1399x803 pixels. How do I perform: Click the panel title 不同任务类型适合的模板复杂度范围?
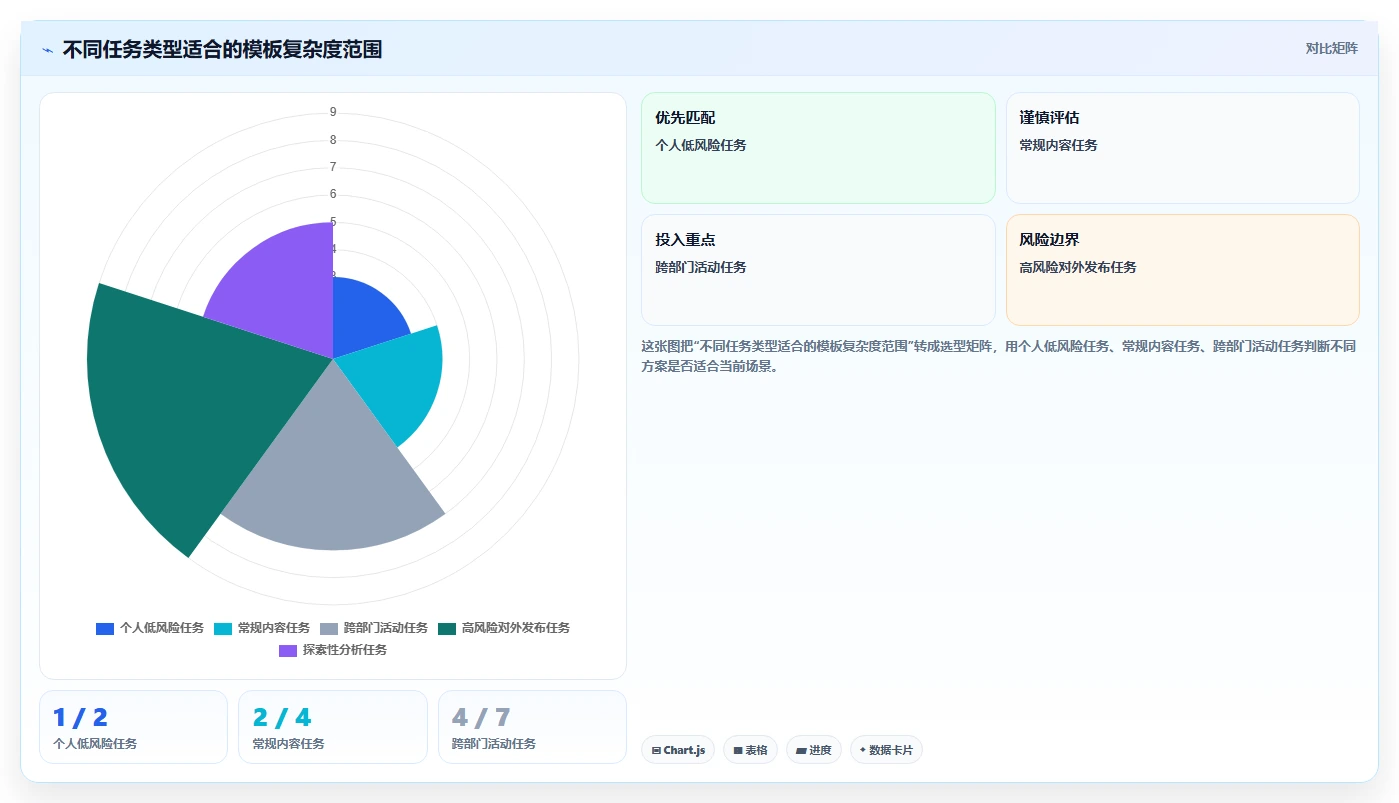pyautogui.click(x=222, y=49)
